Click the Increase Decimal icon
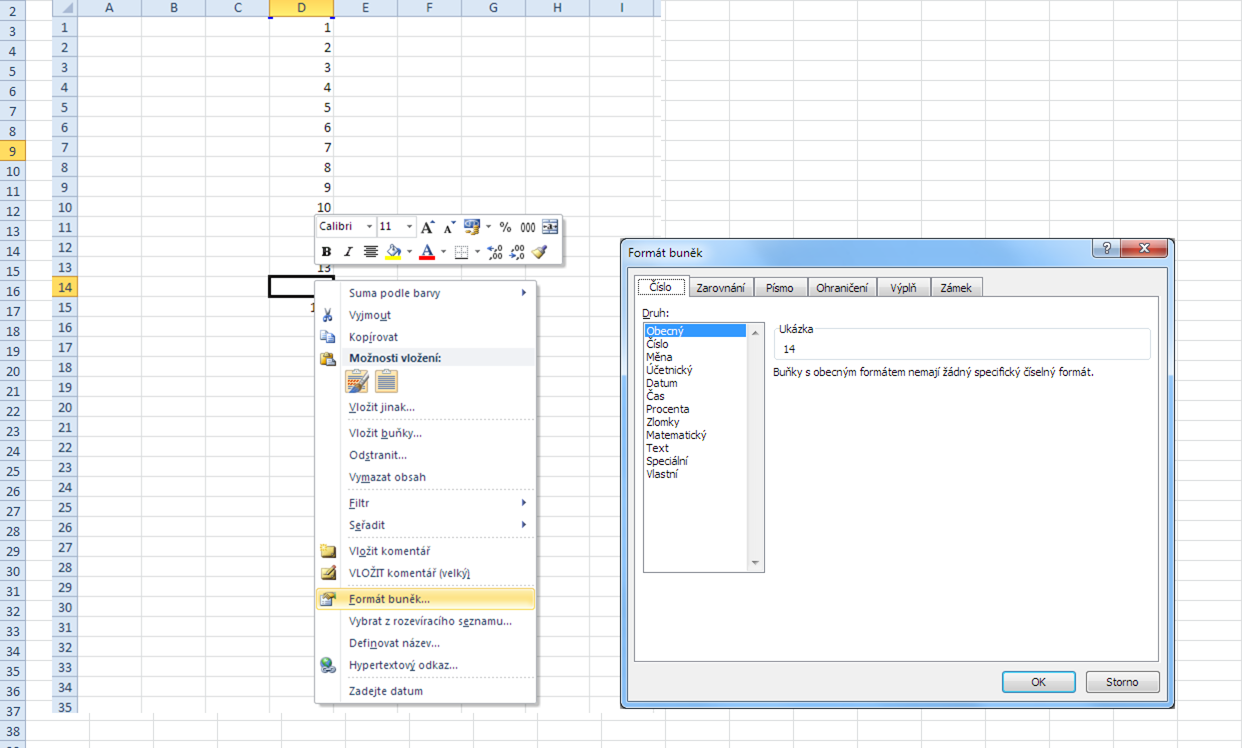The height and width of the screenshot is (748, 1242). (x=495, y=252)
